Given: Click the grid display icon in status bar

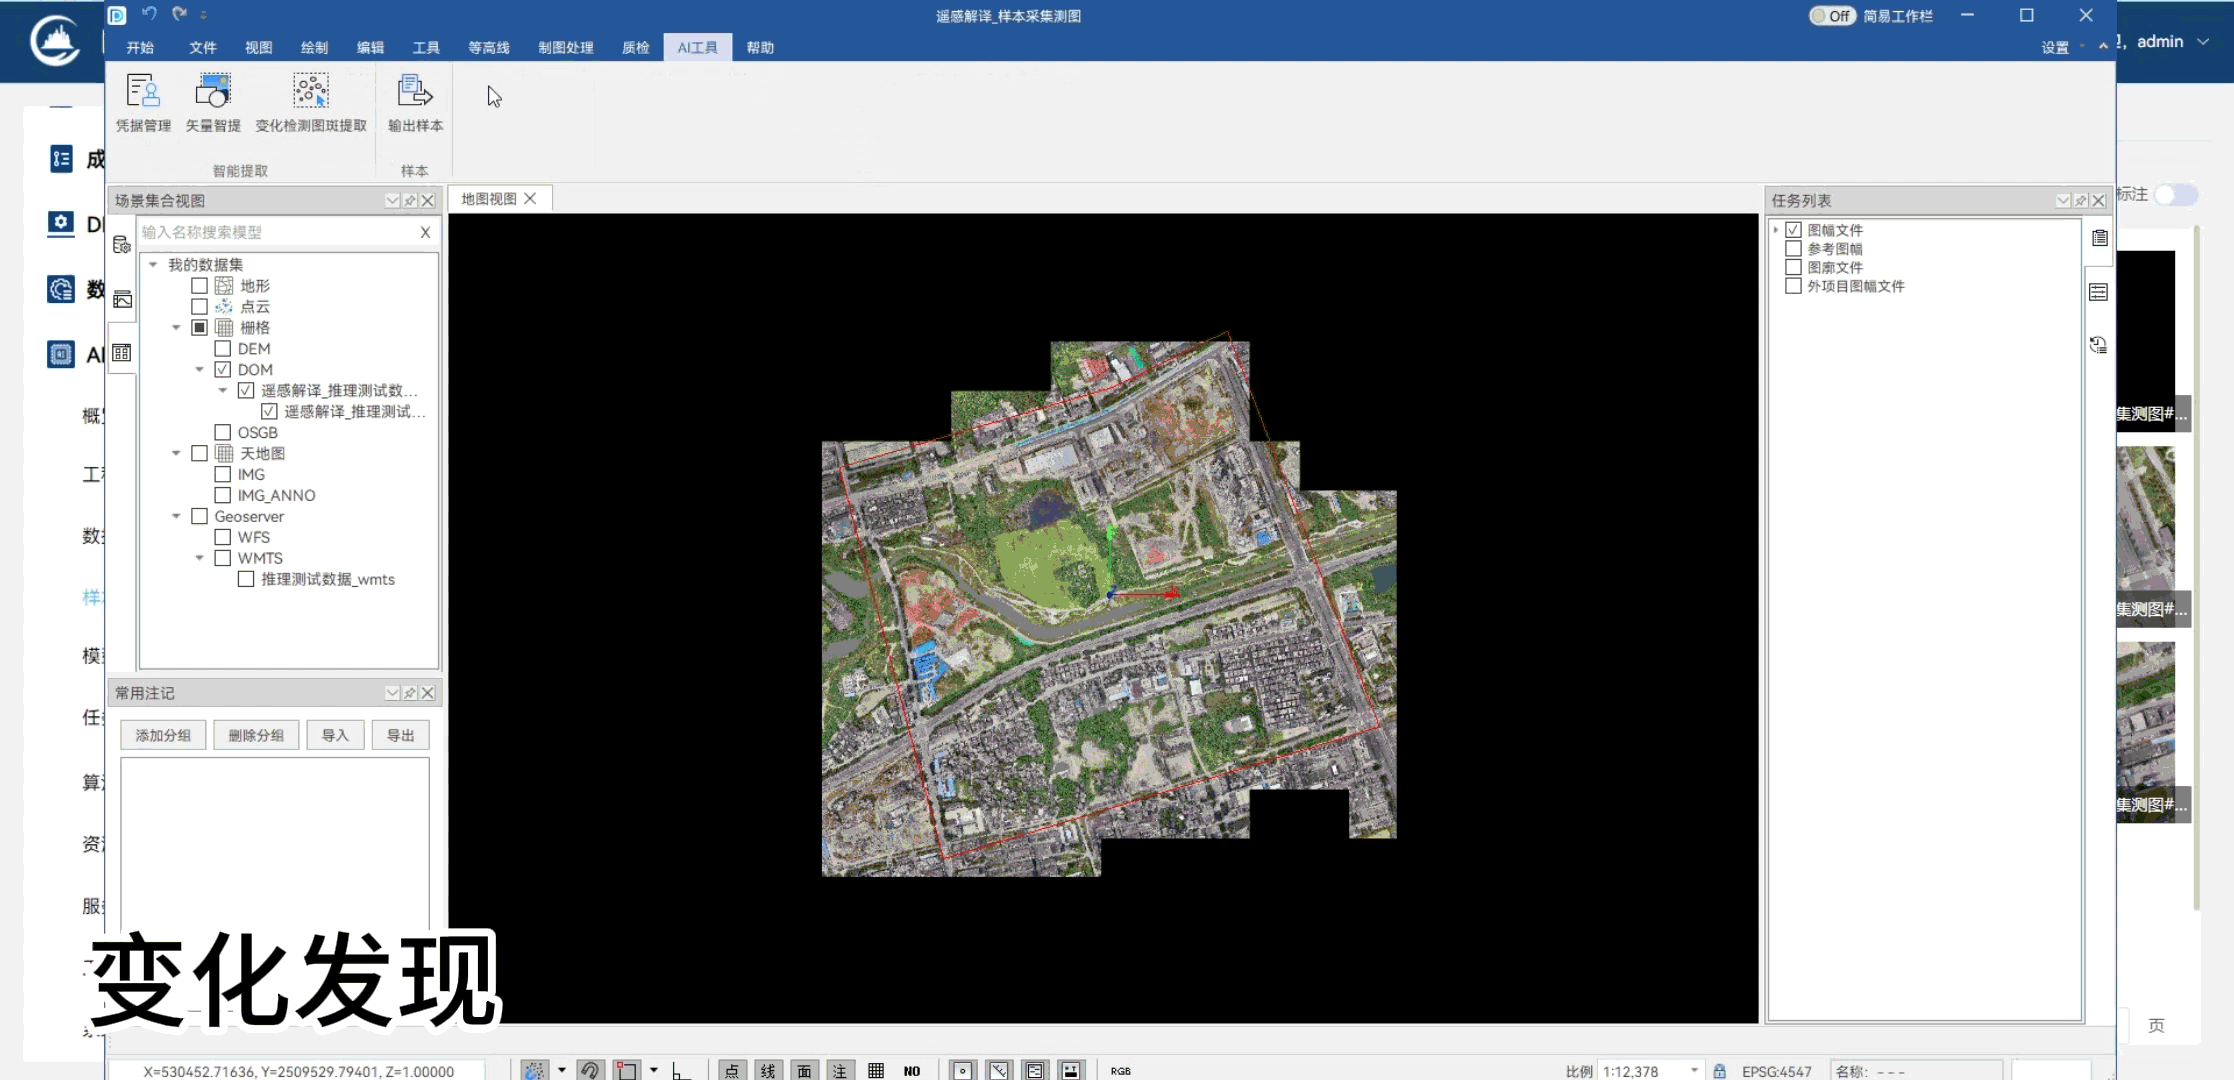Looking at the screenshot, I should pyautogui.click(x=876, y=1070).
